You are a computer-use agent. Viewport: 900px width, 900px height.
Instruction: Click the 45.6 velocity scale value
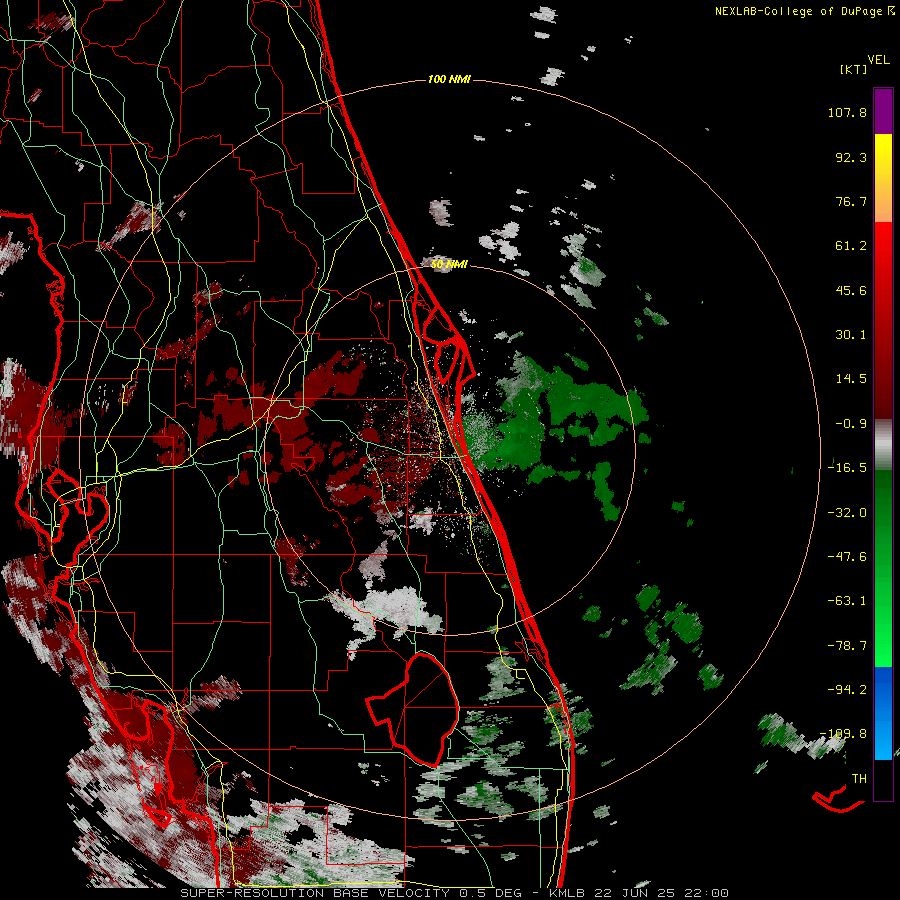point(851,290)
